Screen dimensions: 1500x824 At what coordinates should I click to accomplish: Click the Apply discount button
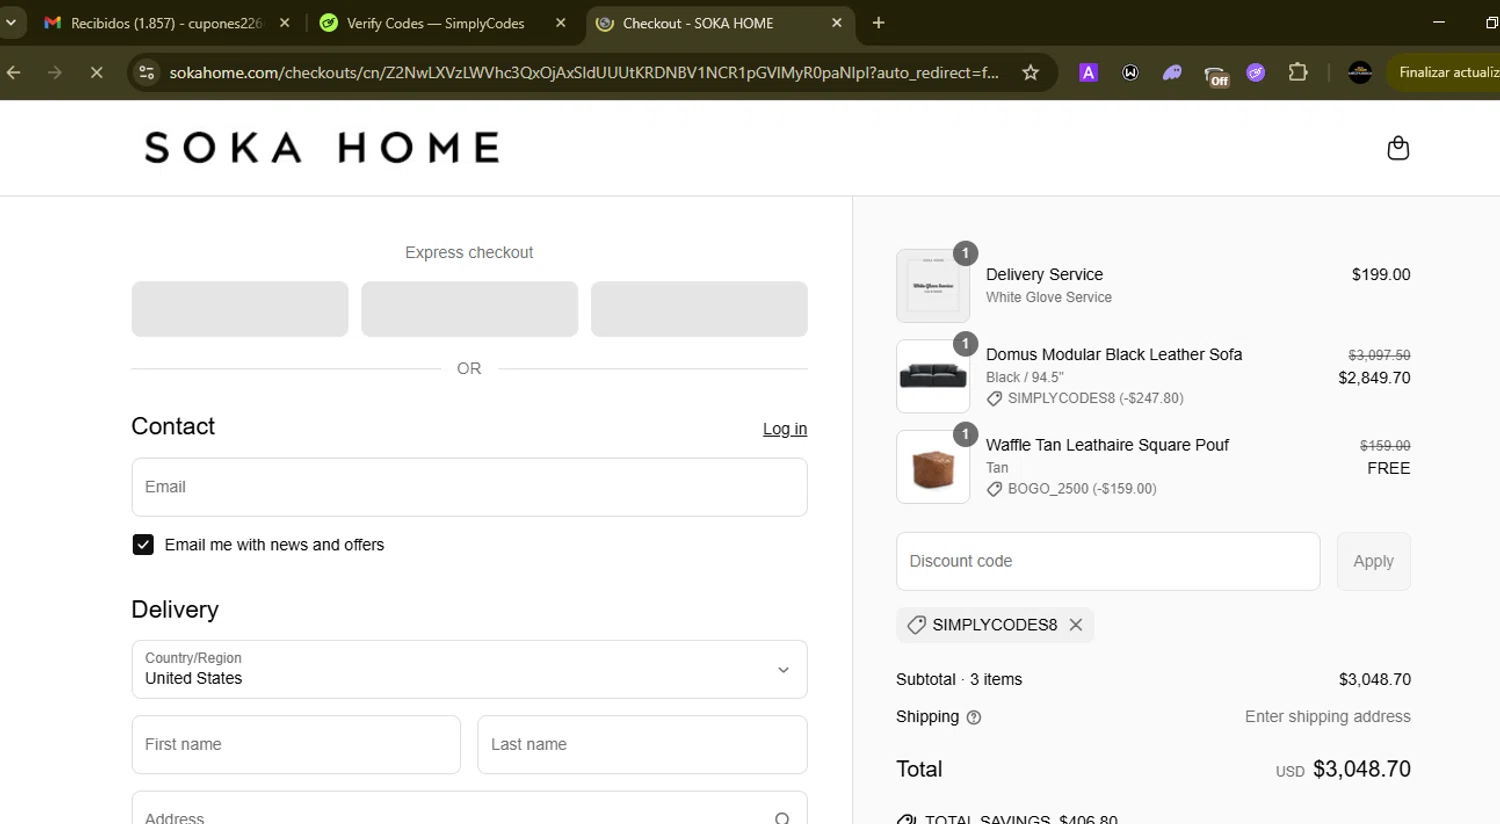(x=1373, y=561)
